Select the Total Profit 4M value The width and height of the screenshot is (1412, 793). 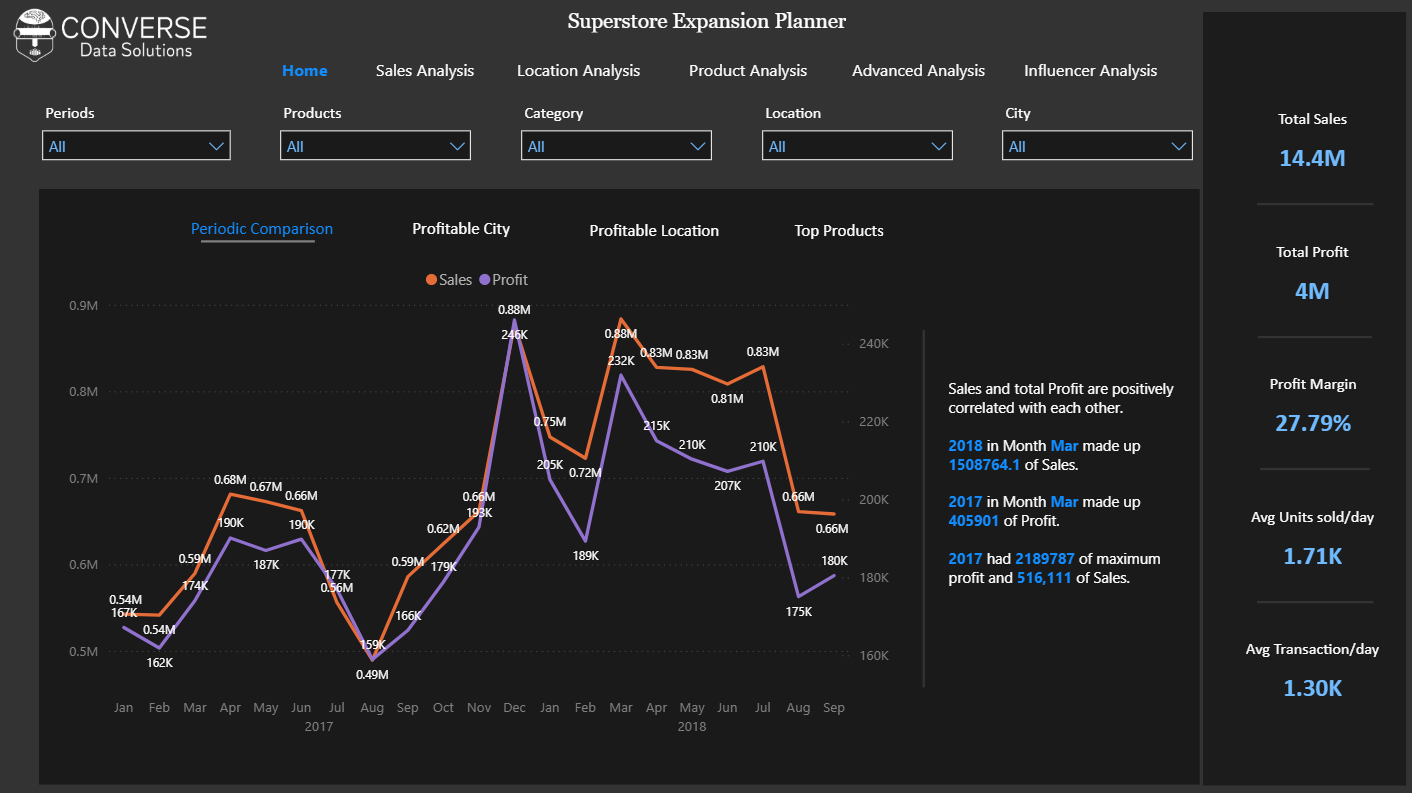(x=1312, y=291)
